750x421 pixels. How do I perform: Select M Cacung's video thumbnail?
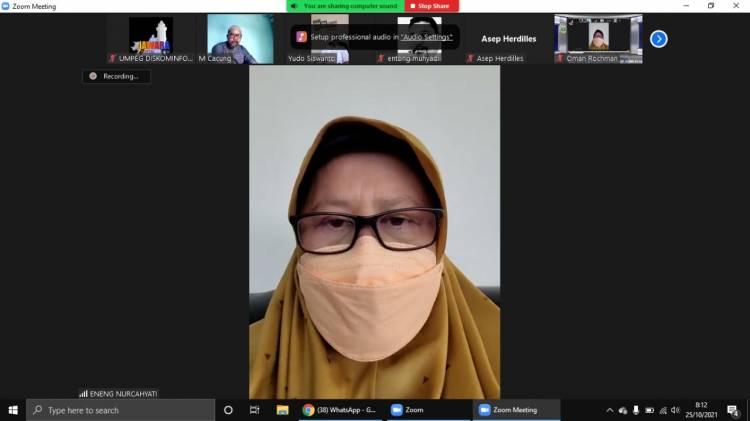241,38
